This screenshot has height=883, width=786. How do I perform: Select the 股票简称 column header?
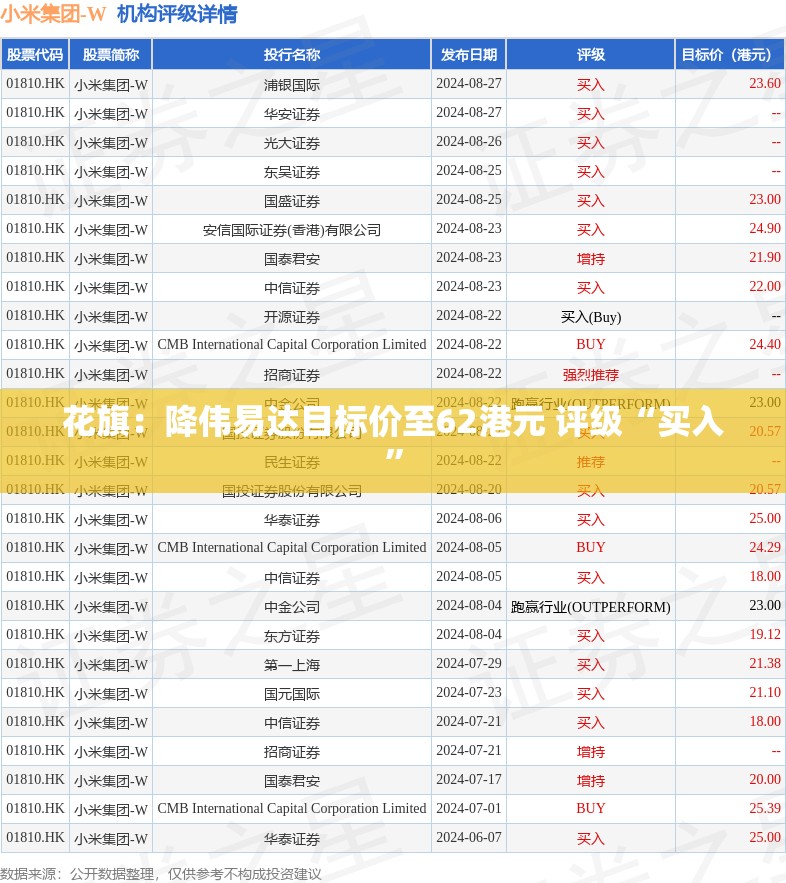111,55
